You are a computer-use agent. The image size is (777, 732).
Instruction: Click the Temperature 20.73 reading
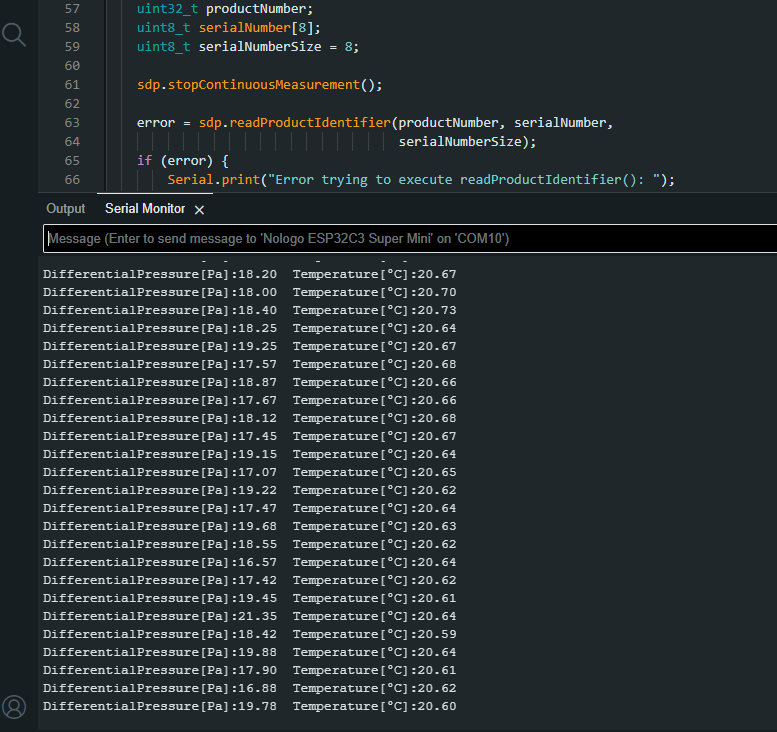[374, 310]
